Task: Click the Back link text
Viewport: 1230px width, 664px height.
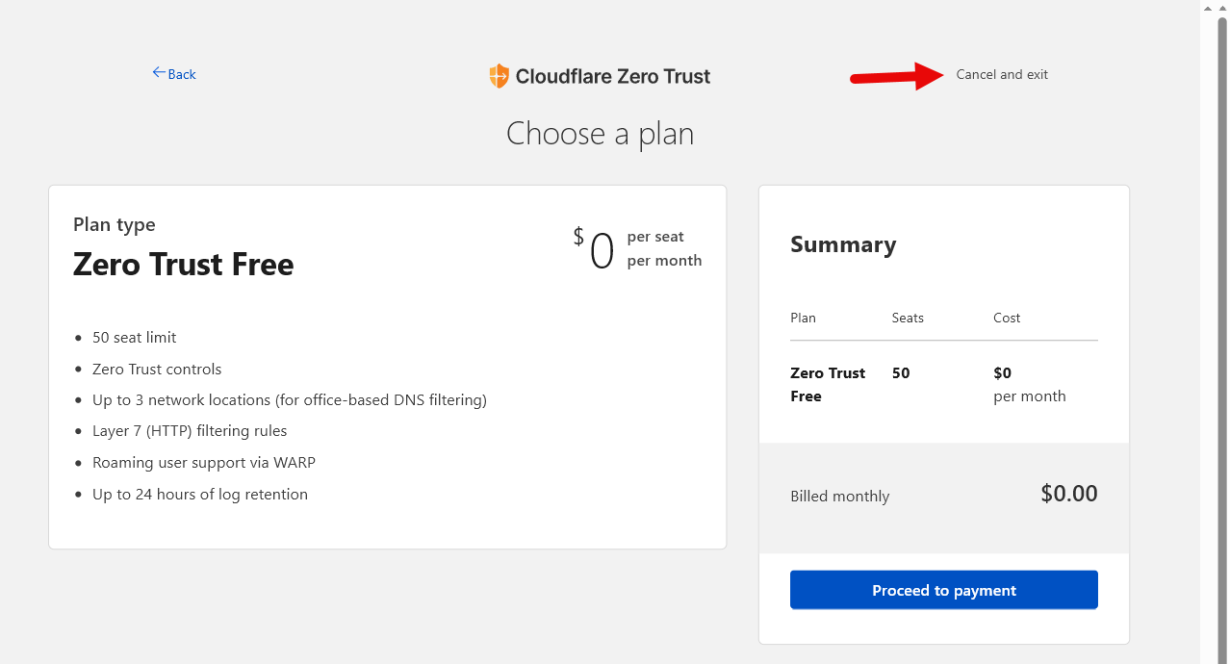Action: [182, 74]
